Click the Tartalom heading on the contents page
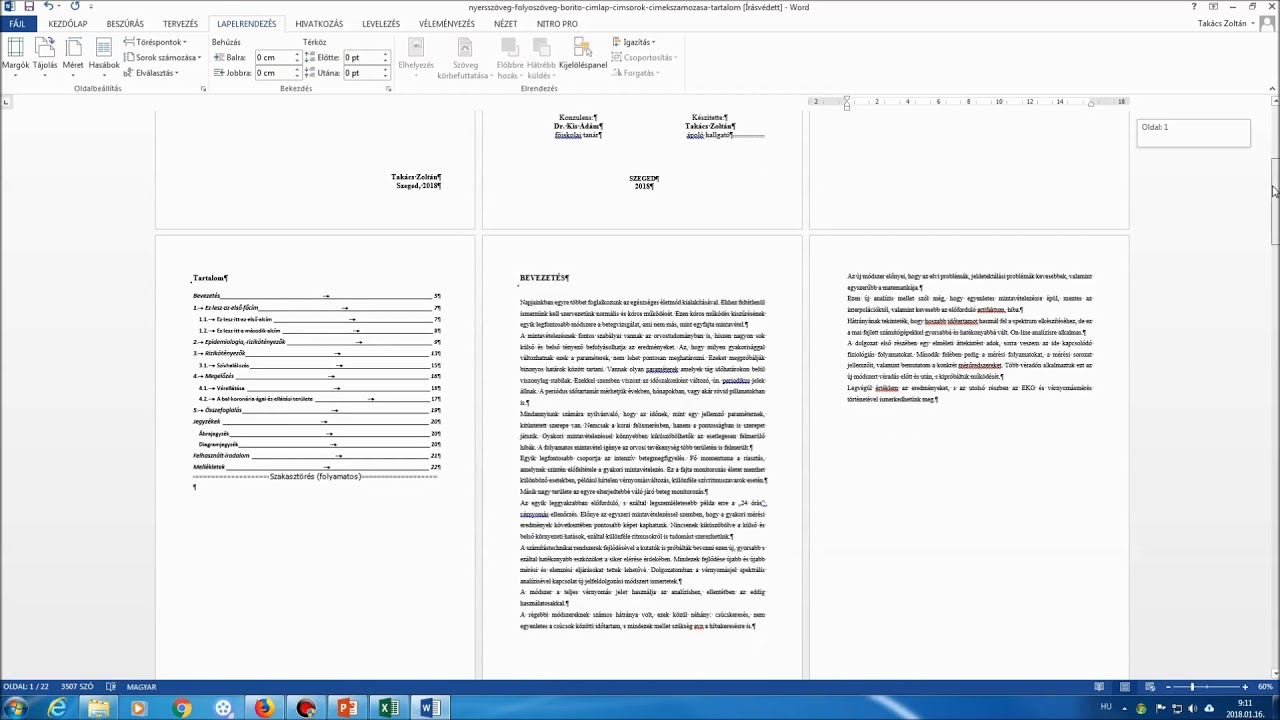 click(x=210, y=278)
